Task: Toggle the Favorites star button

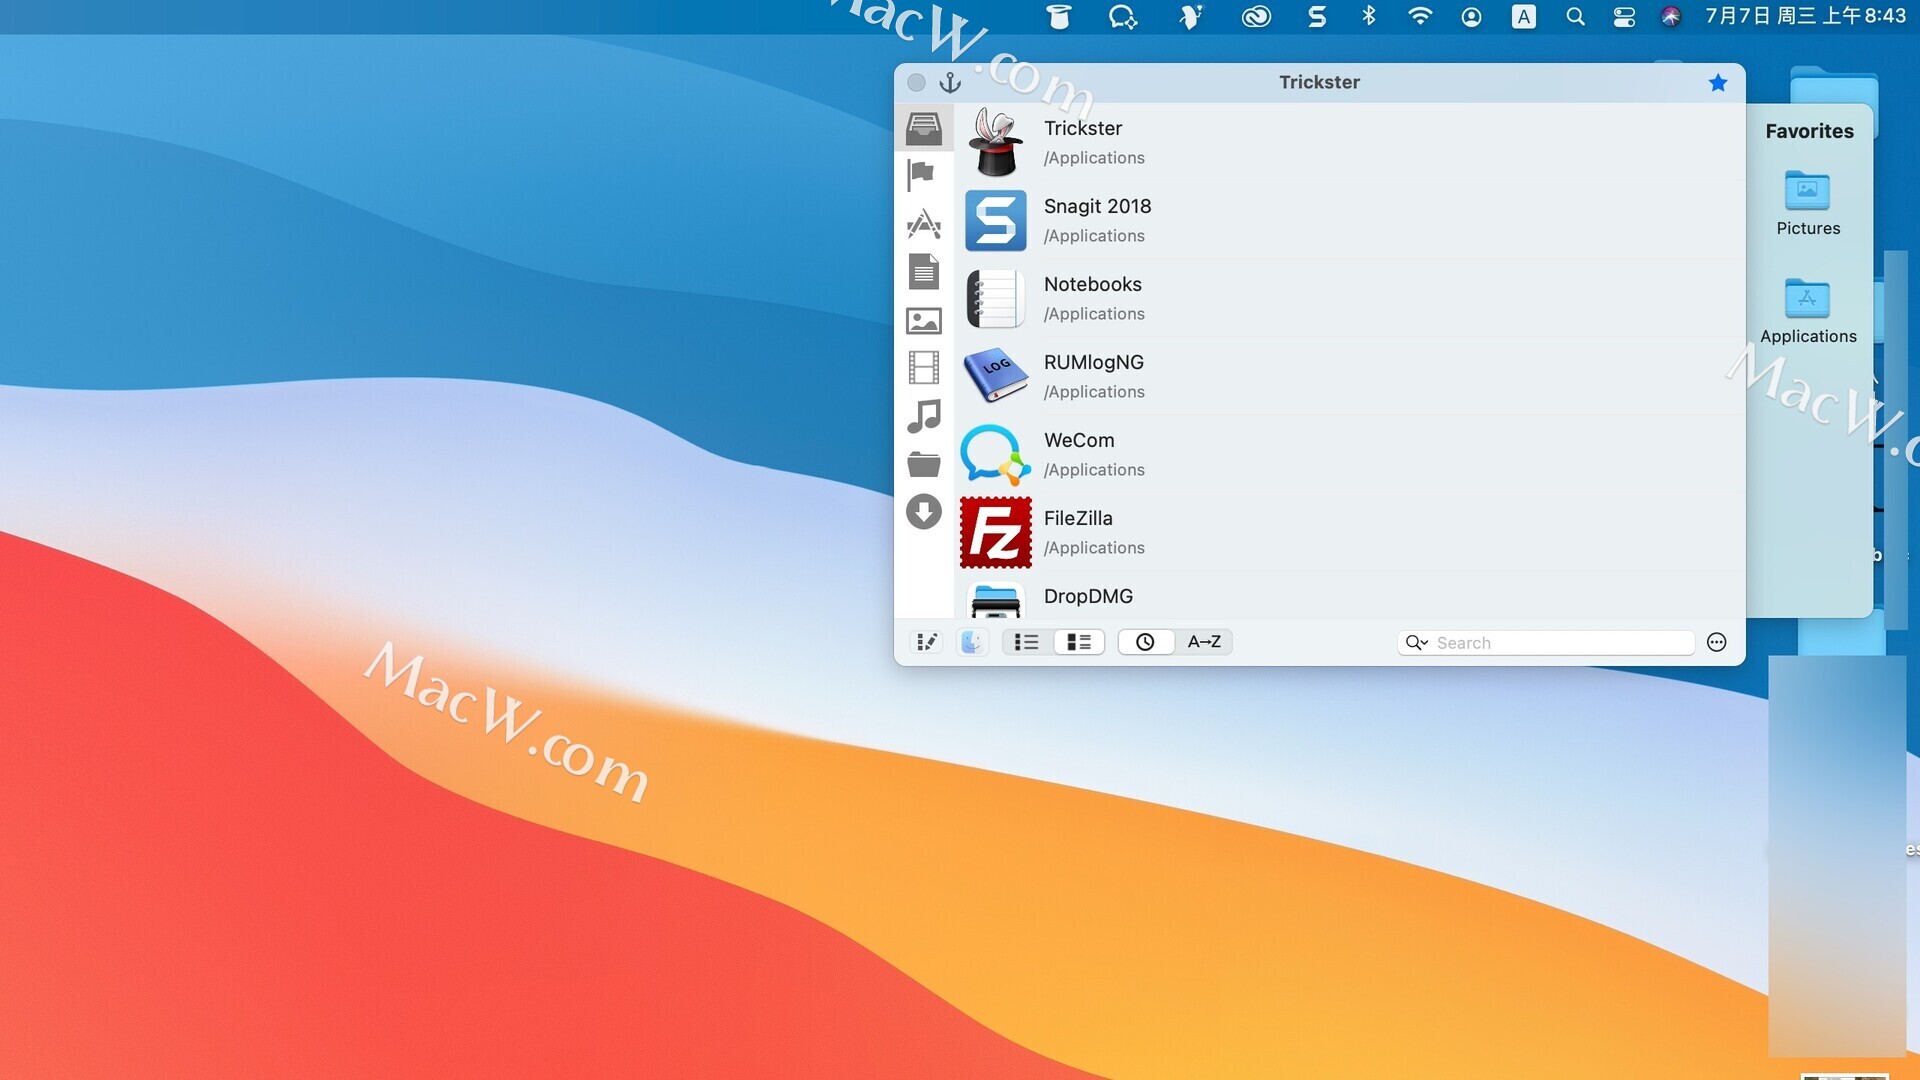Action: point(1718,82)
